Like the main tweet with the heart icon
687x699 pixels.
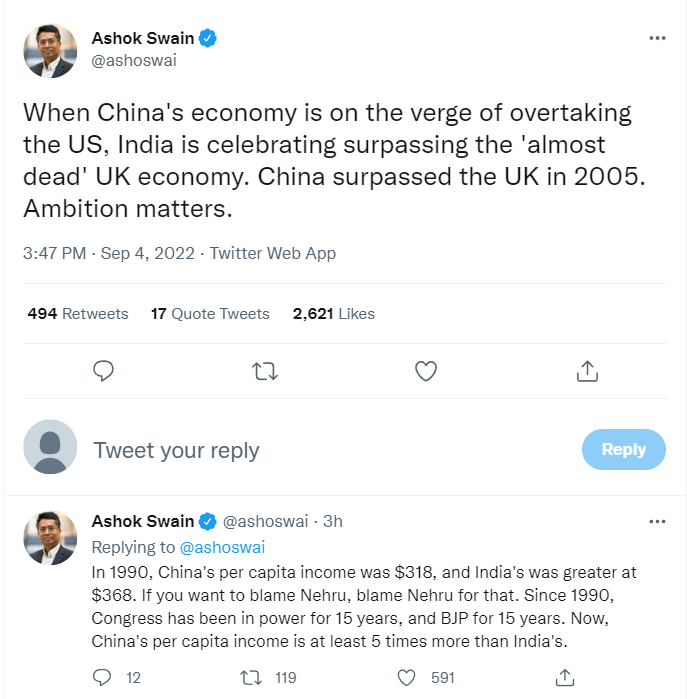coord(426,372)
